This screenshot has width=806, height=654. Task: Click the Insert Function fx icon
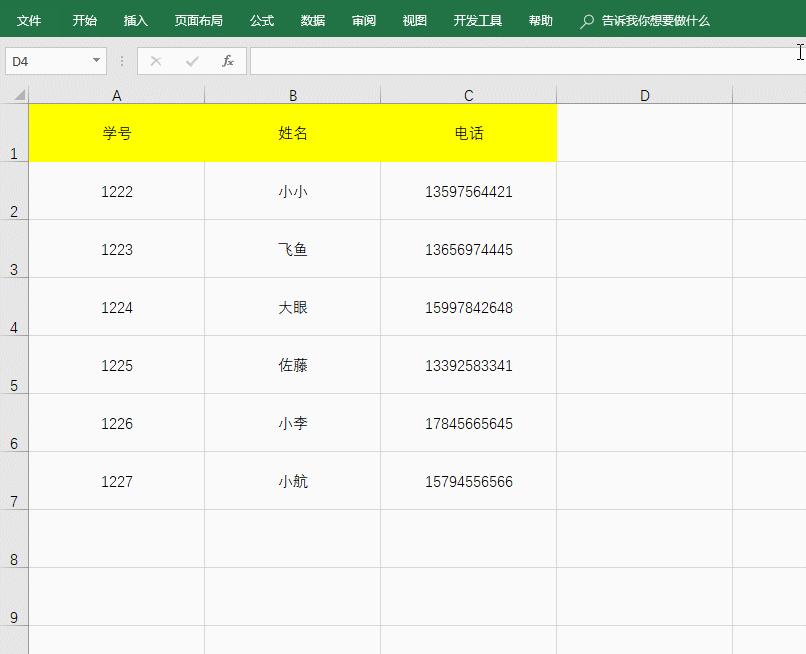[x=227, y=60]
